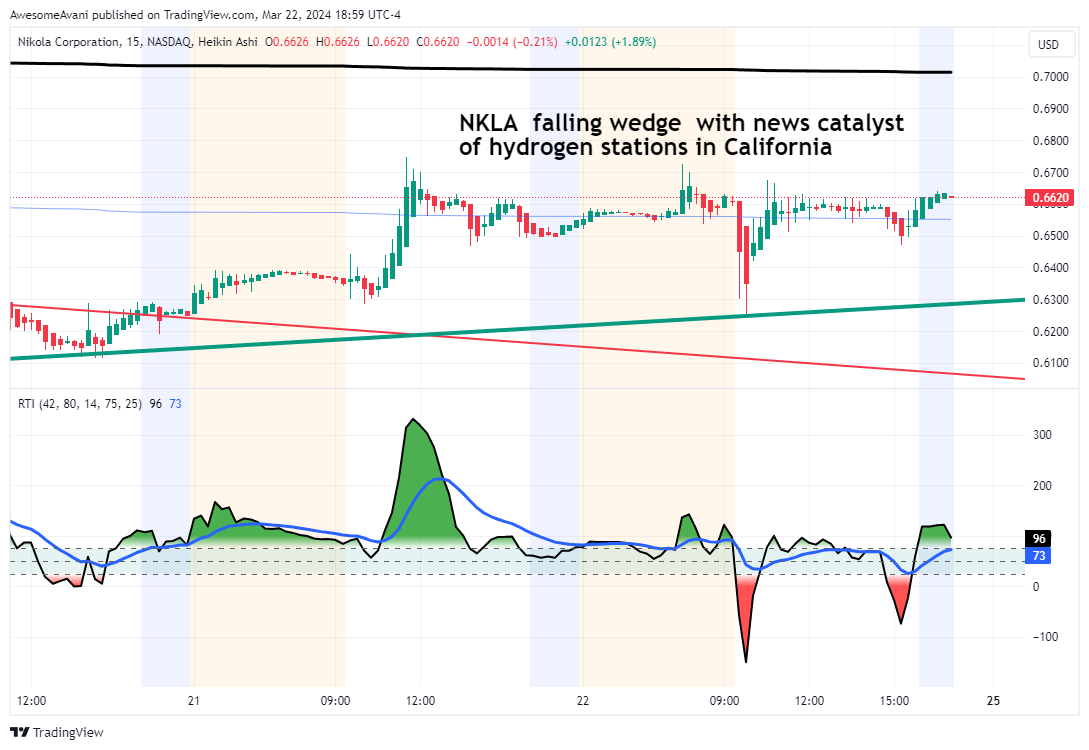
Task: Click the 0.6300 price axis label
Action: pos(1051,299)
